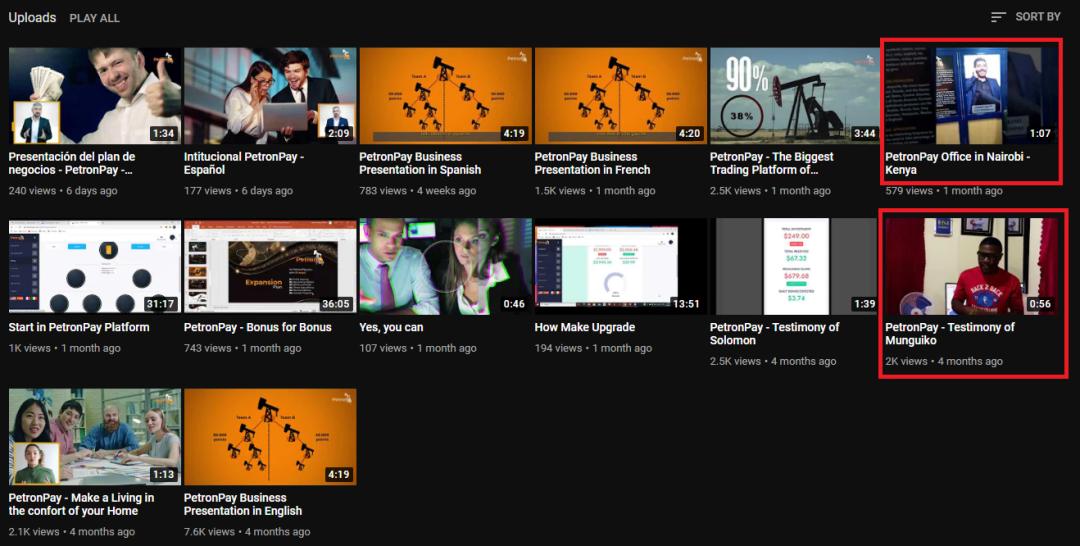The height and width of the screenshot is (546, 1080).
Task: Open Business Presentation in Spanish thumbnail
Action: point(446,96)
